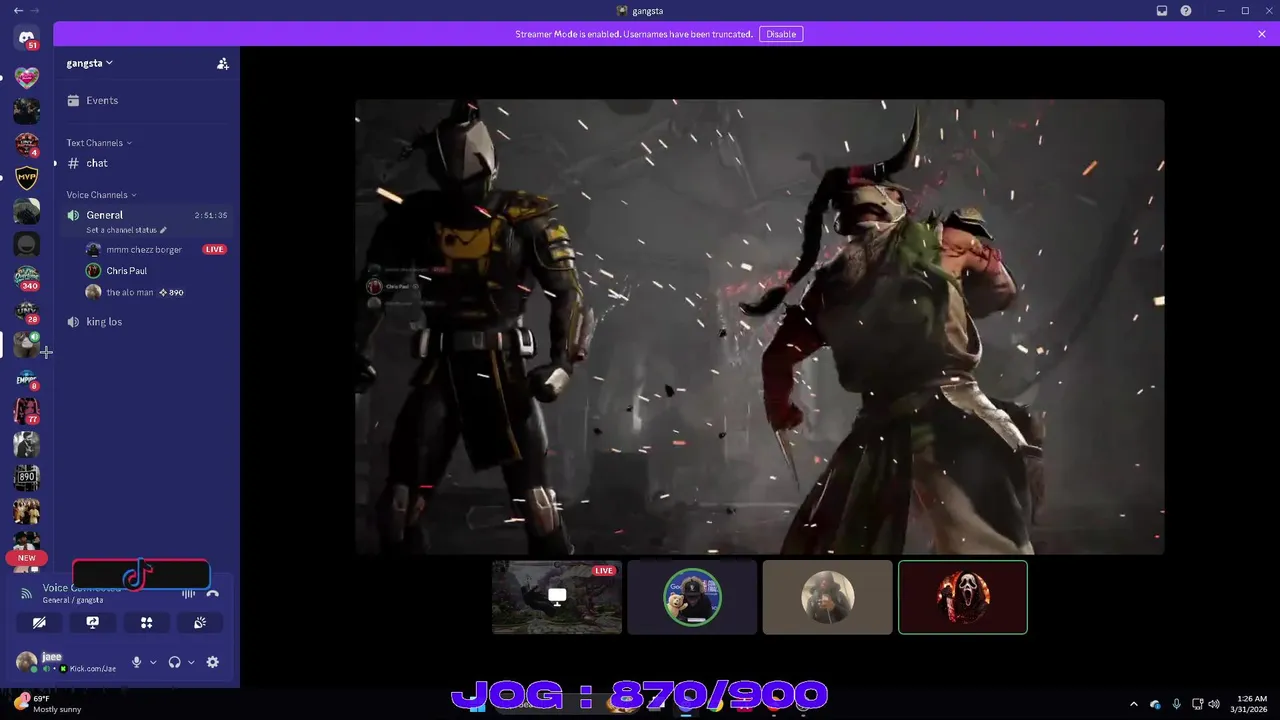Viewport: 1280px width, 720px height.
Task: Select the teddy bear avatar tile
Action: pos(692,597)
